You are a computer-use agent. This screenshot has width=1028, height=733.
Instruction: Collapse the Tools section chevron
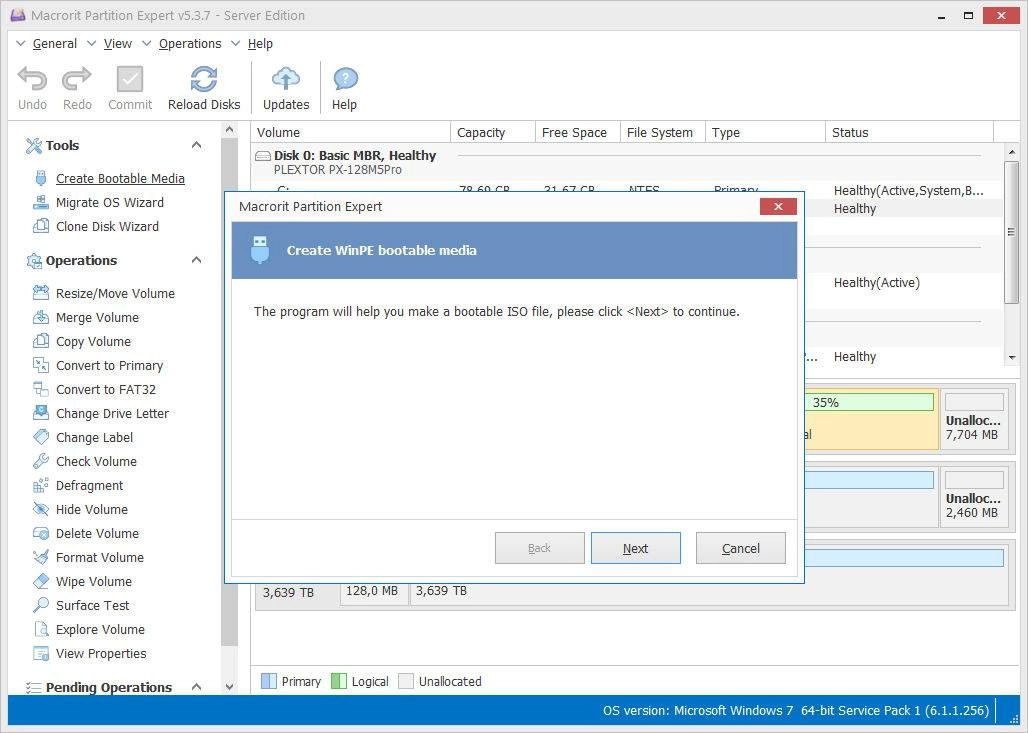coord(196,145)
